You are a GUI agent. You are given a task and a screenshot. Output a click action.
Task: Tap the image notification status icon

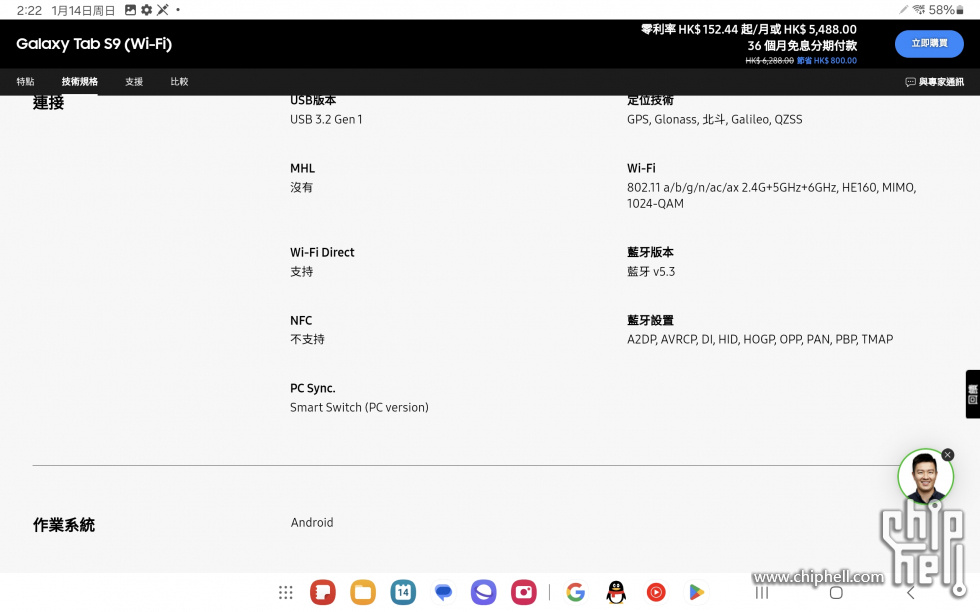[x=130, y=10]
